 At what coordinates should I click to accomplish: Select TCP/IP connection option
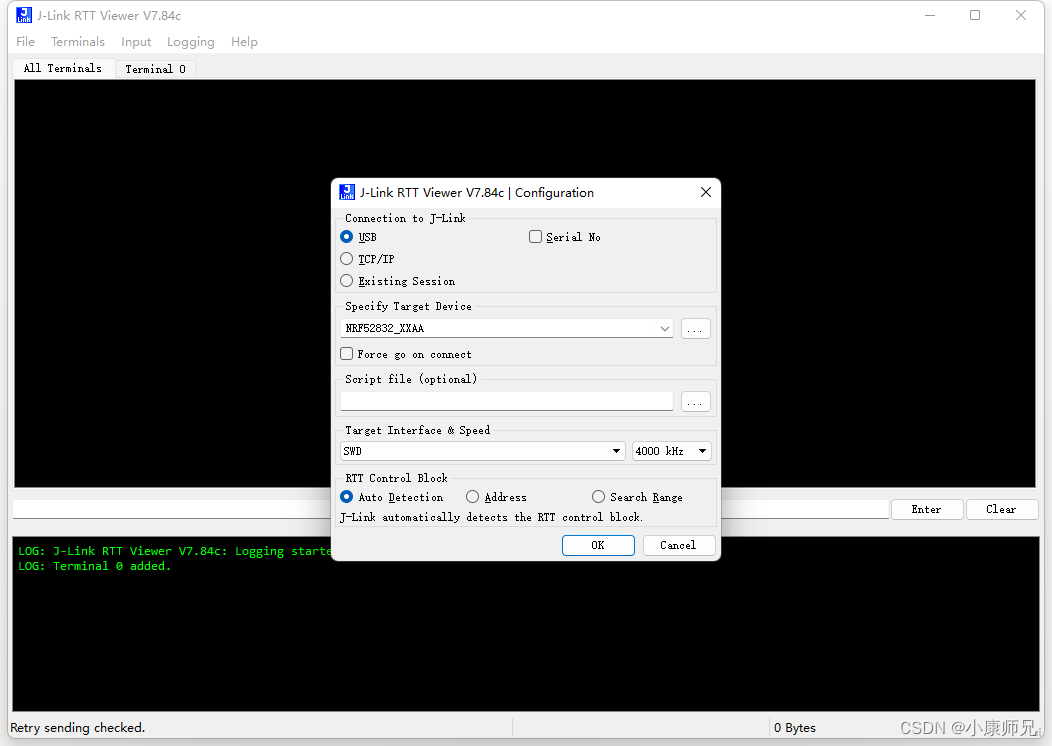click(347, 259)
